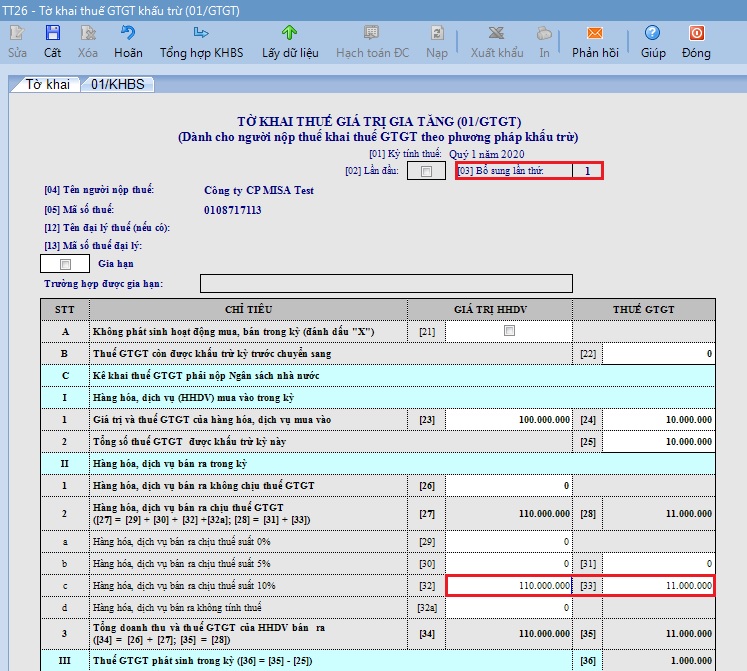
Task: Click the tax code 0108717113
Action: [232, 210]
